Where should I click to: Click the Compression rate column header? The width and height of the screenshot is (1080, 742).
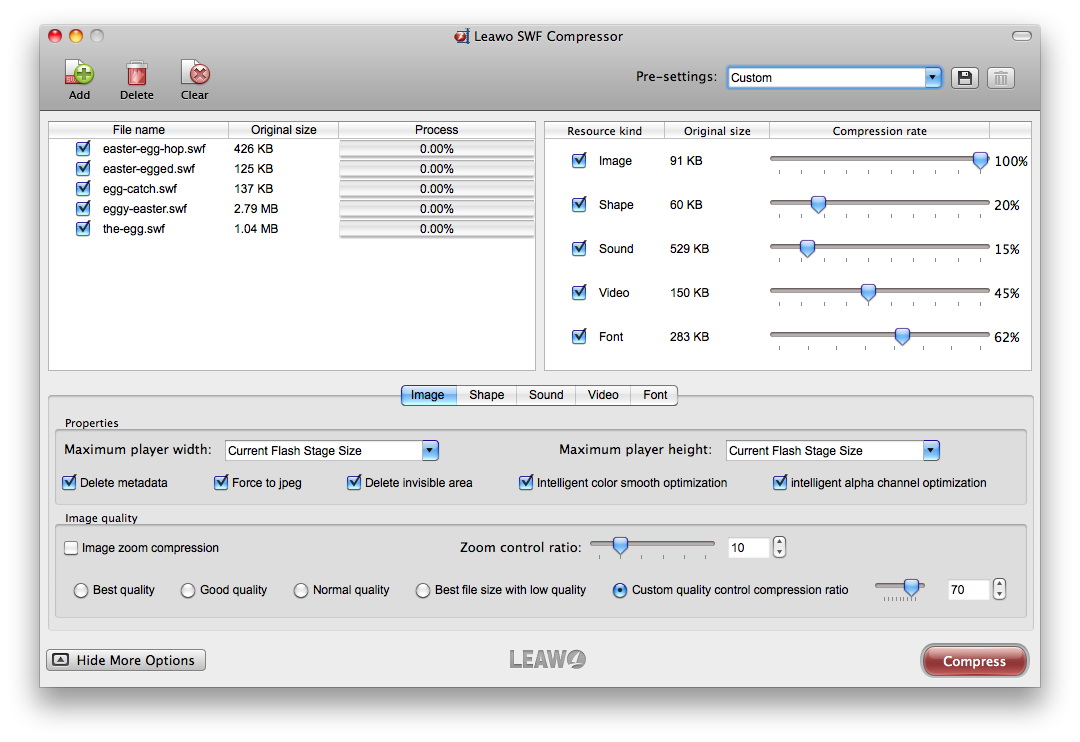(879, 131)
